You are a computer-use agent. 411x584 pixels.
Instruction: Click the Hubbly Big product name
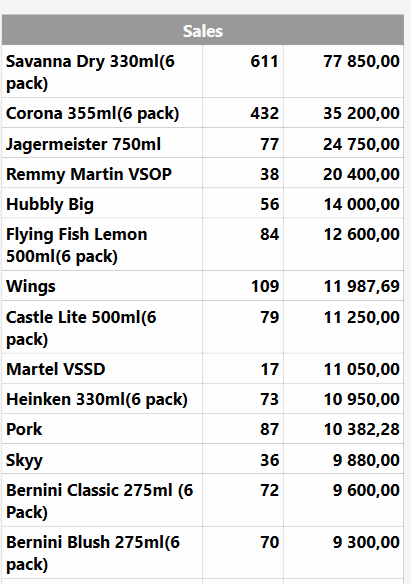[50, 204]
